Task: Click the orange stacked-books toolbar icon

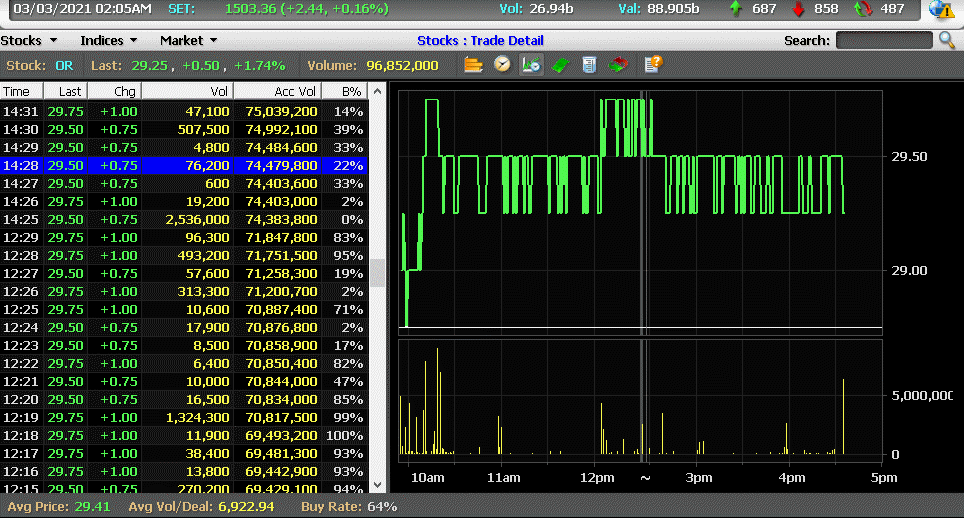Action: tap(473, 65)
